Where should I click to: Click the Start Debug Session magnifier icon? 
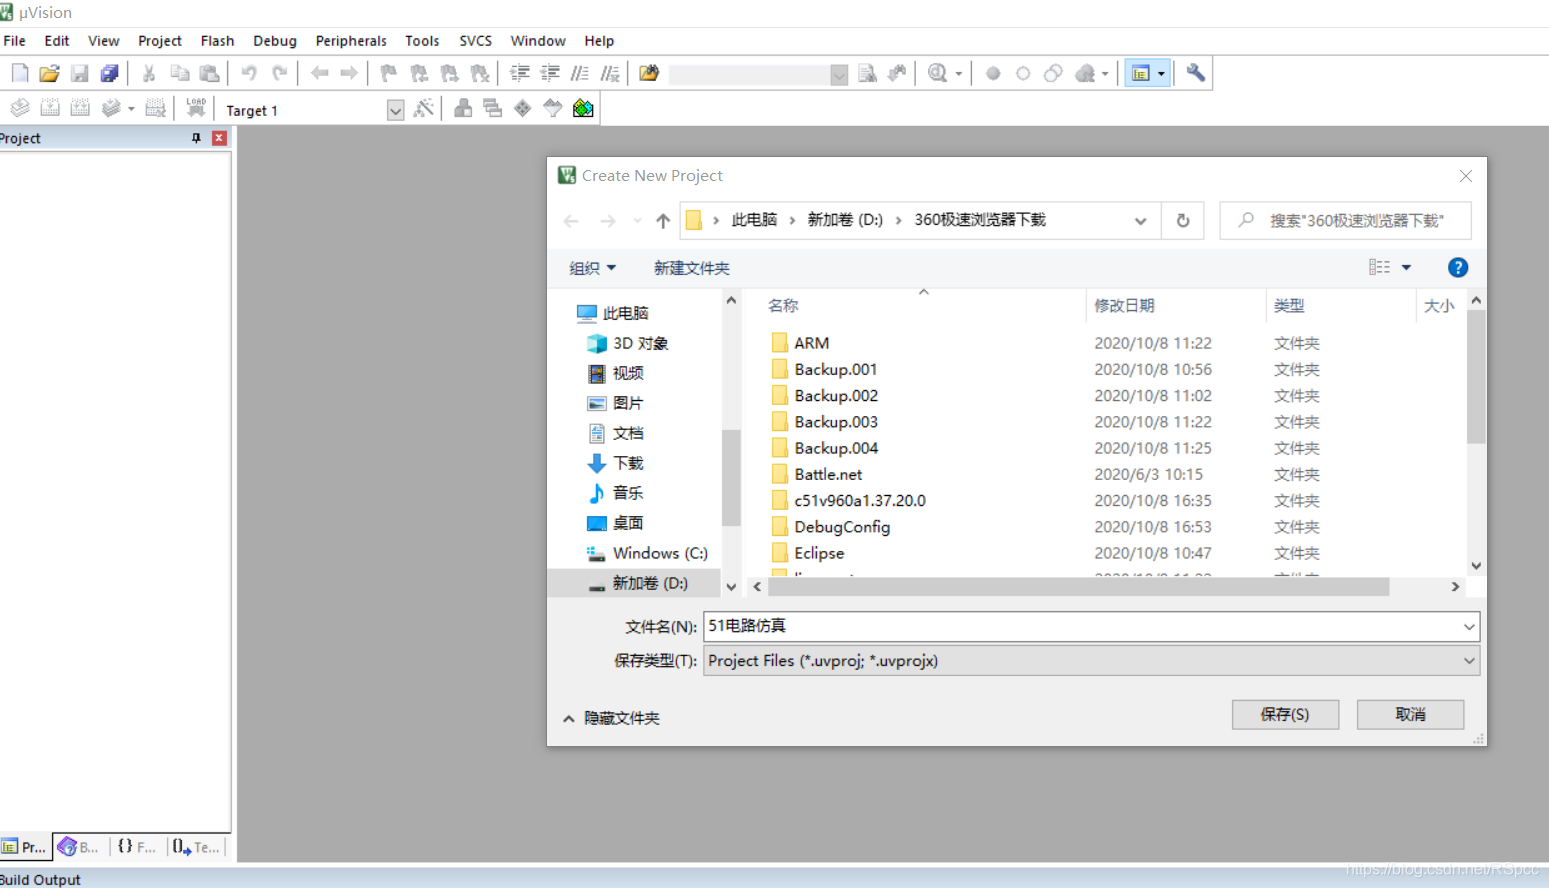(x=937, y=73)
